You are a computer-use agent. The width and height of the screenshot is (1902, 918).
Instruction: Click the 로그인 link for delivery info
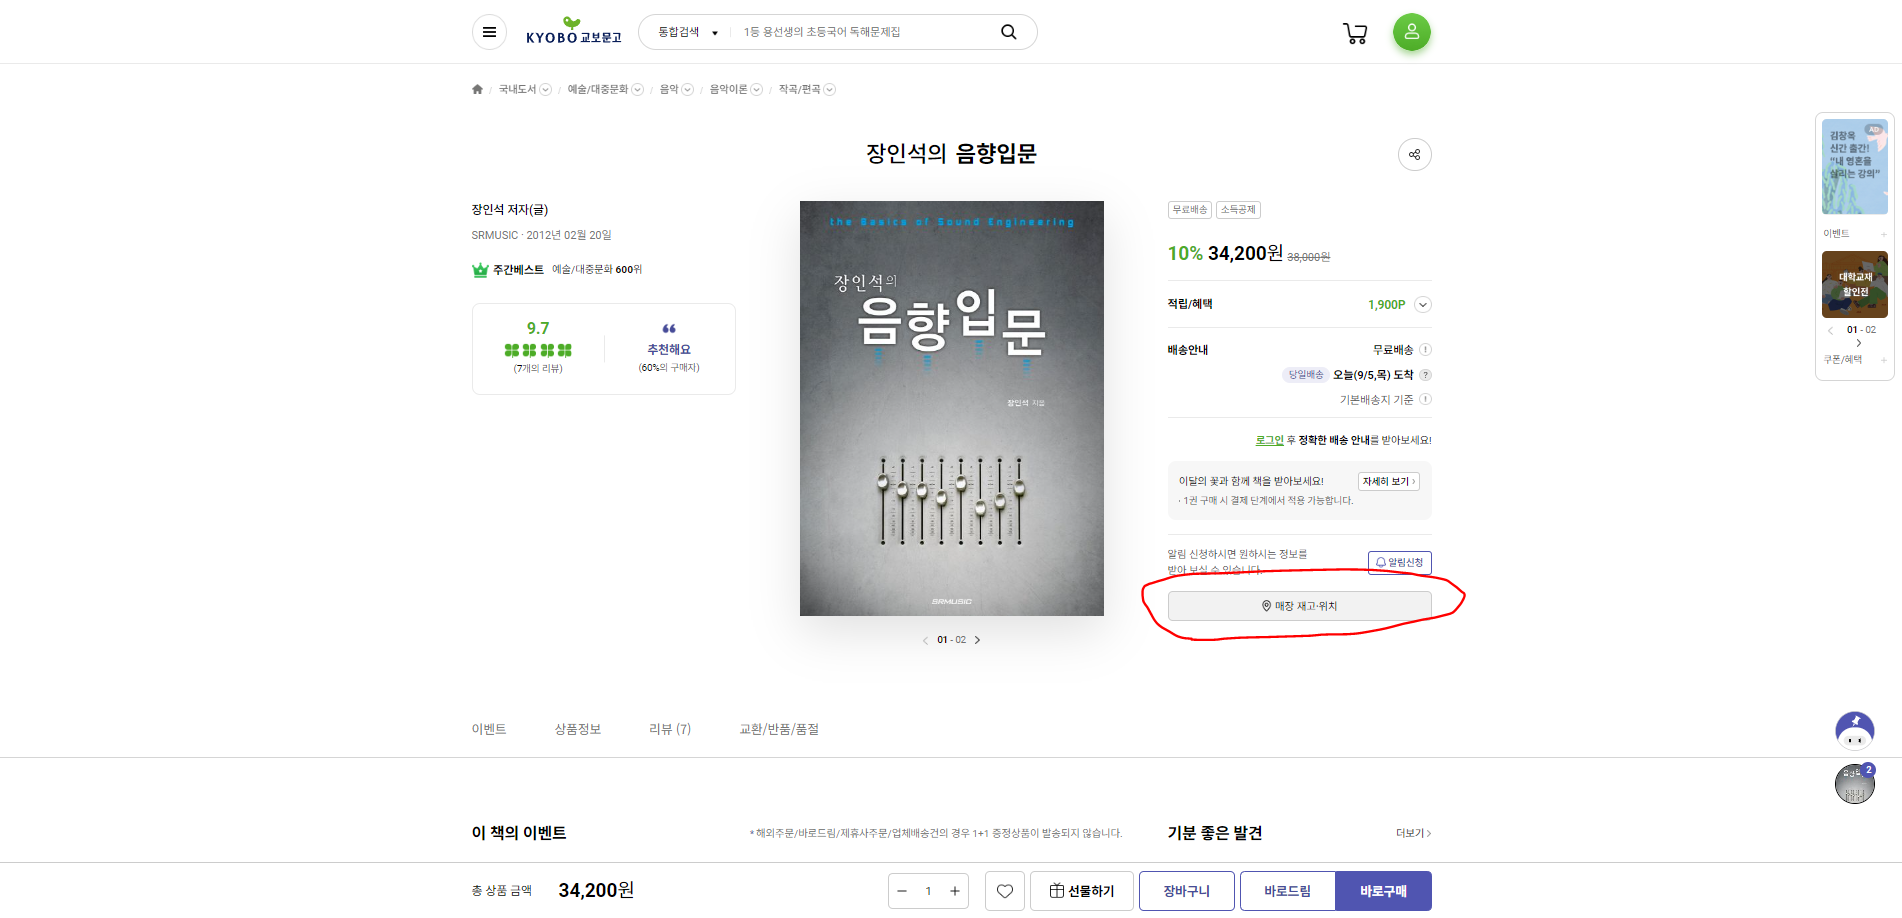pyautogui.click(x=1269, y=439)
